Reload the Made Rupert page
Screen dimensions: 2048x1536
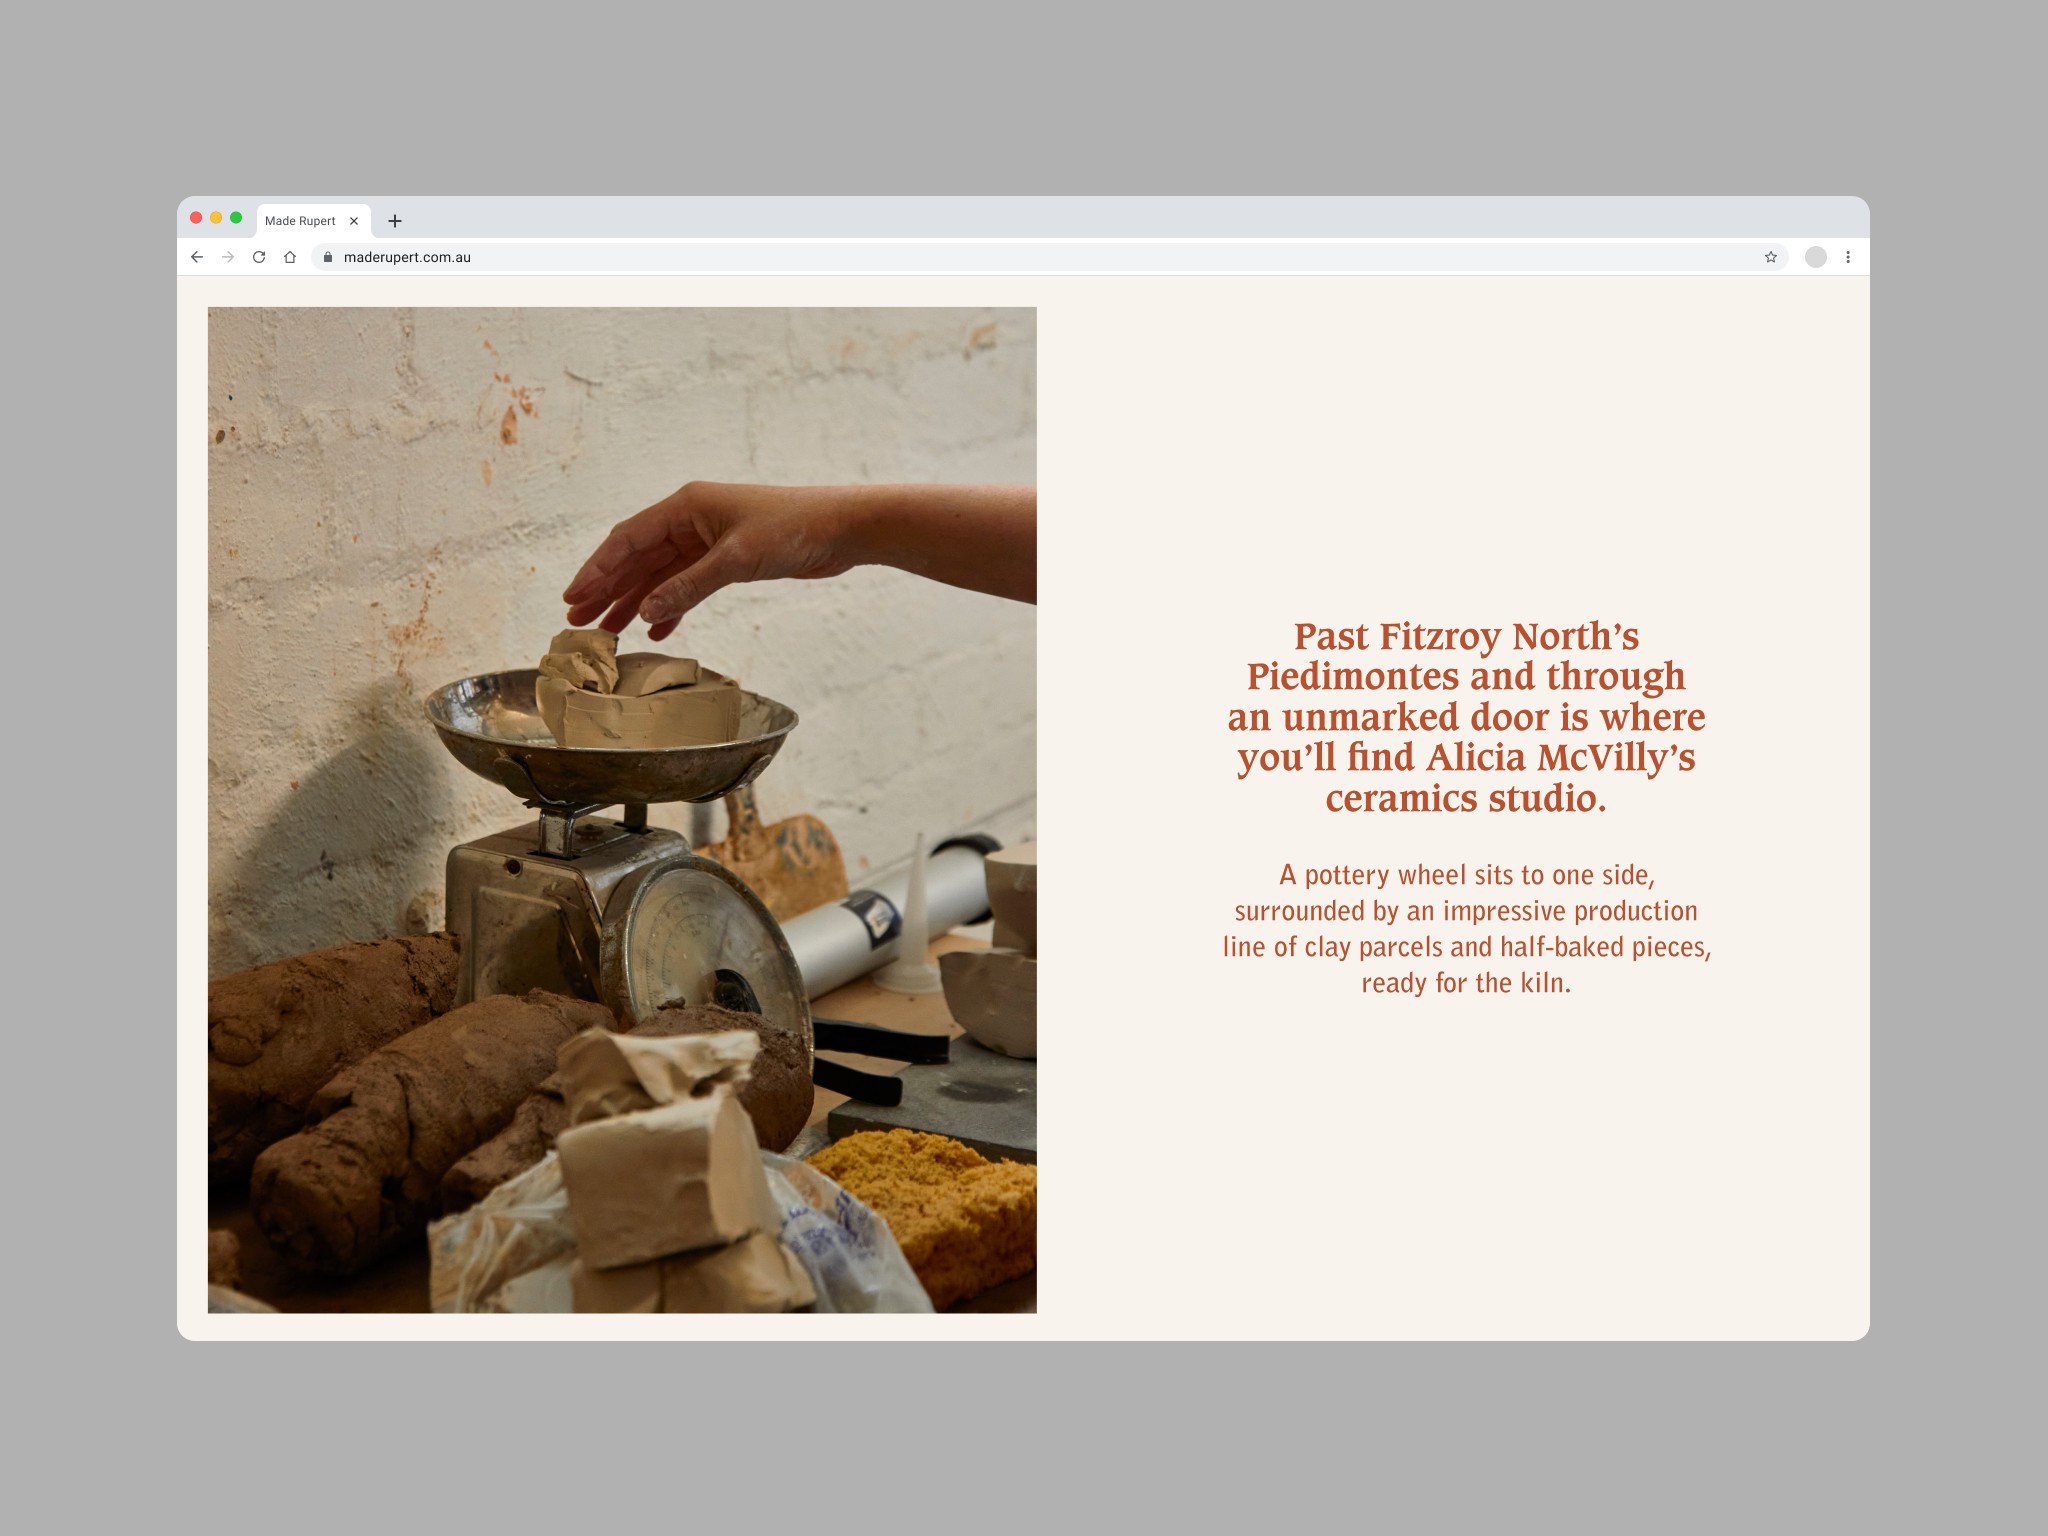(259, 257)
